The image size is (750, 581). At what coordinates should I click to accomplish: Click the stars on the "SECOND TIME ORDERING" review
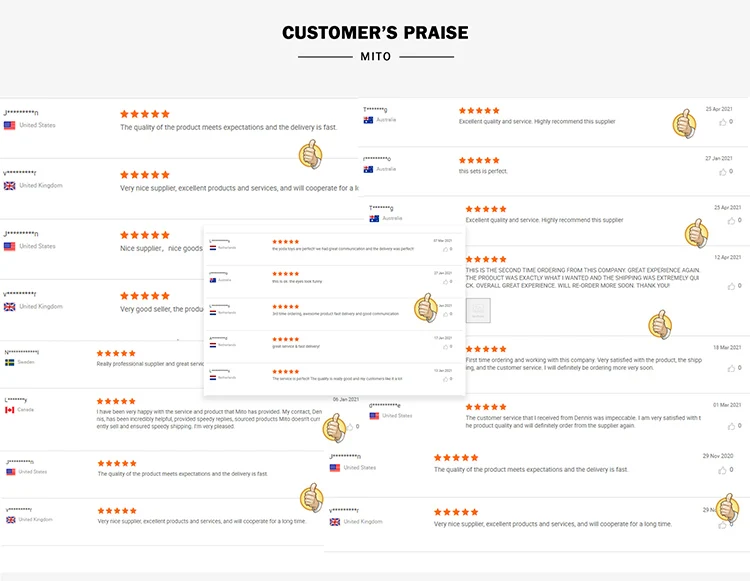(485, 259)
